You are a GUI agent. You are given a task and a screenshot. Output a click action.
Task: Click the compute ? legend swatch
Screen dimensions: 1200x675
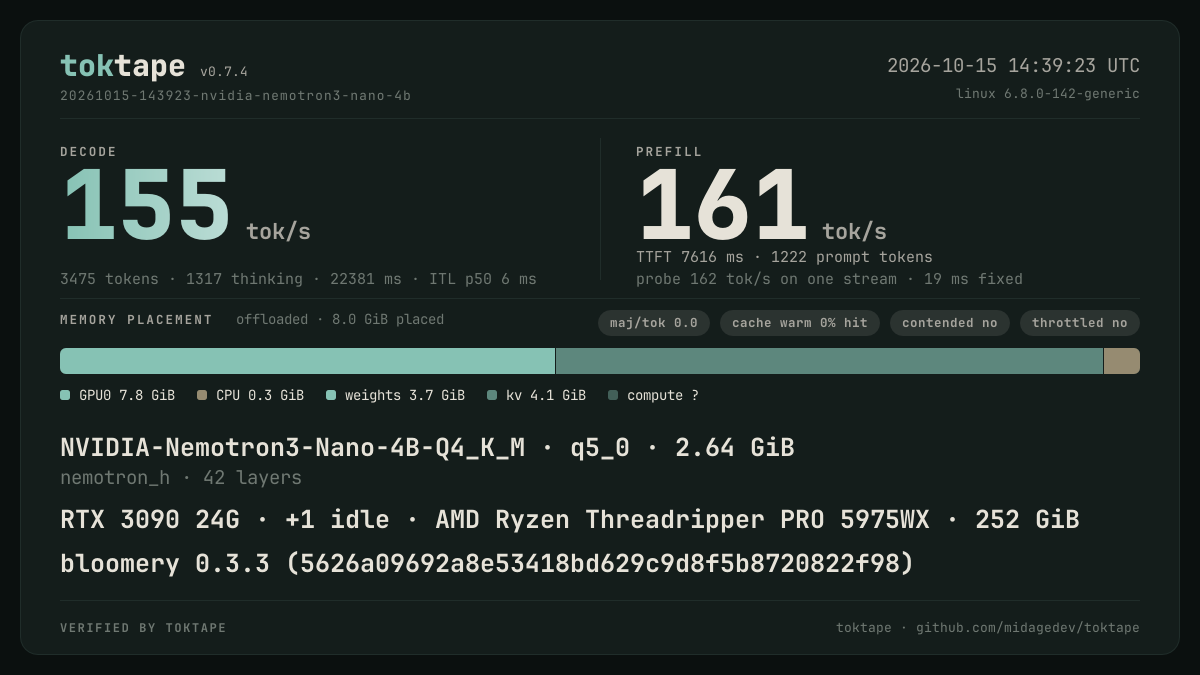click(613, 396)
